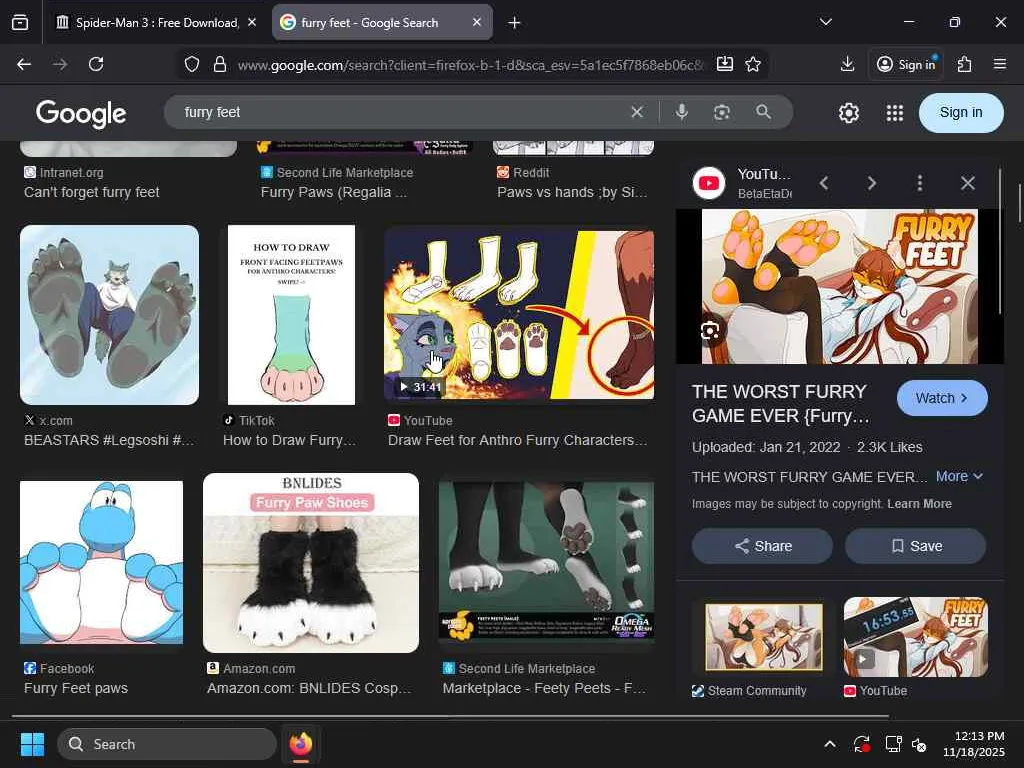Click the browser address bar URL
1024x768 pixels.
pos(470,65)
